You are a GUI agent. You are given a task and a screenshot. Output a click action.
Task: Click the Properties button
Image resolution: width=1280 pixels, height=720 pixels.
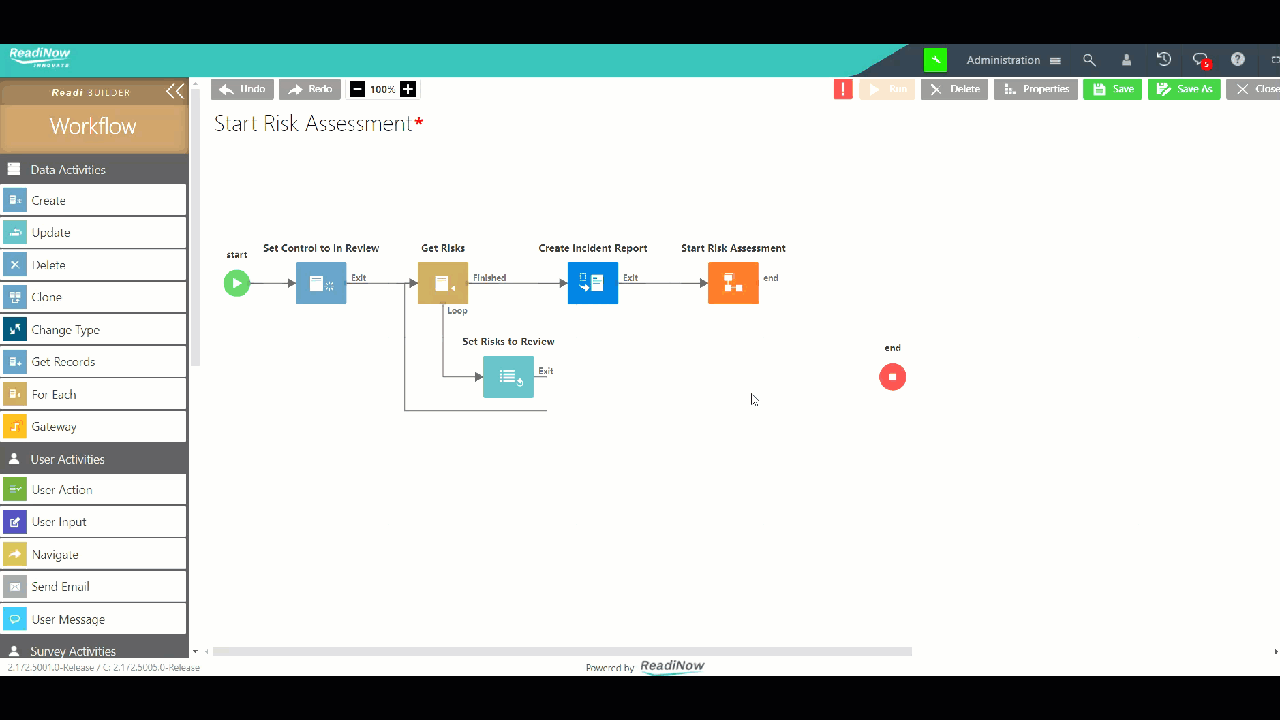[x=1035, y=89]
